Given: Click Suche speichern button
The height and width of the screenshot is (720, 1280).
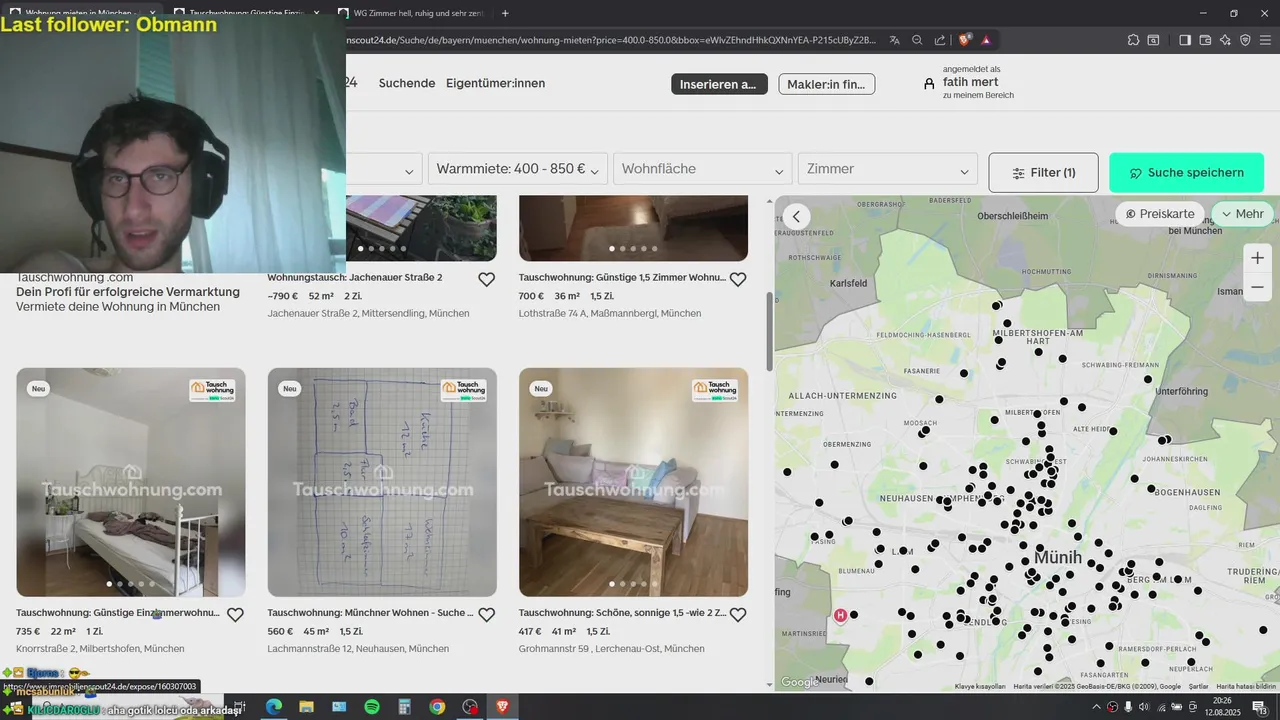Looking at the screenshot, I should click(x=1186, y=173).
